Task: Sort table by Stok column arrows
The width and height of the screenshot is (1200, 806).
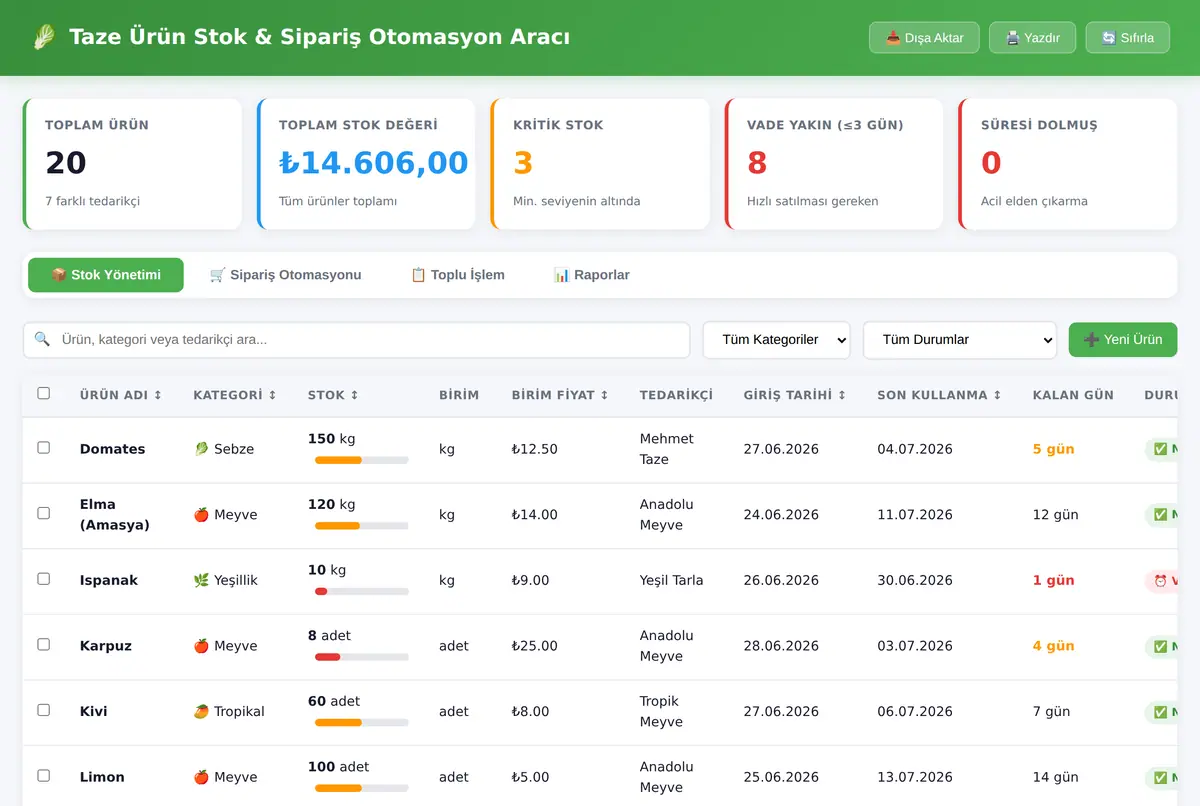Action: 354,395
